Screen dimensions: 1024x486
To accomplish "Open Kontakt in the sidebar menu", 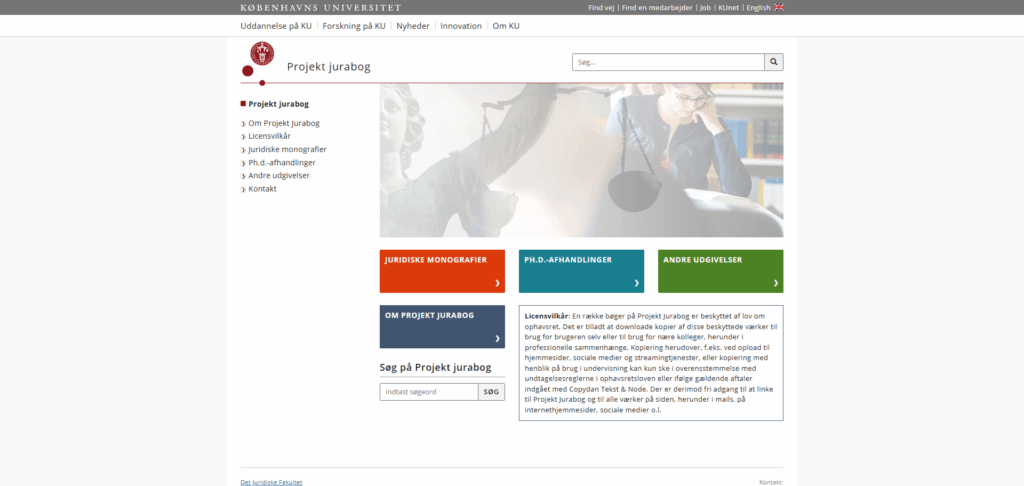I will click(262, 189).
